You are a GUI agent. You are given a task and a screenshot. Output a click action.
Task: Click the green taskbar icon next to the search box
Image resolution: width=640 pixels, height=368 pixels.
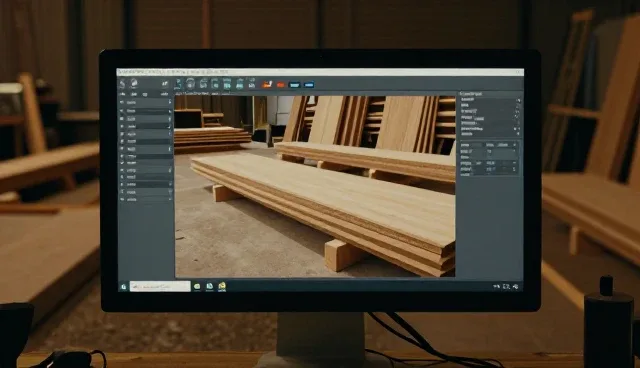197,287
